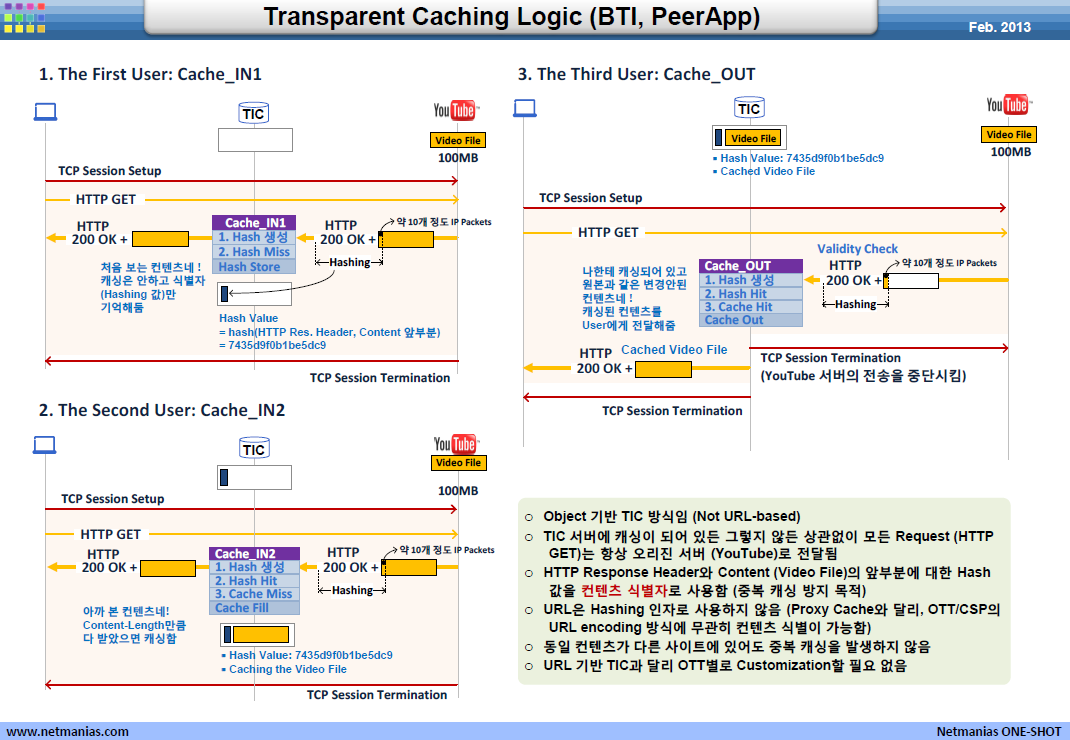Viewport: 1070px width, 740px height.
Task: Click the 3. Cache Miss step
Action: [x=254, y=594]
